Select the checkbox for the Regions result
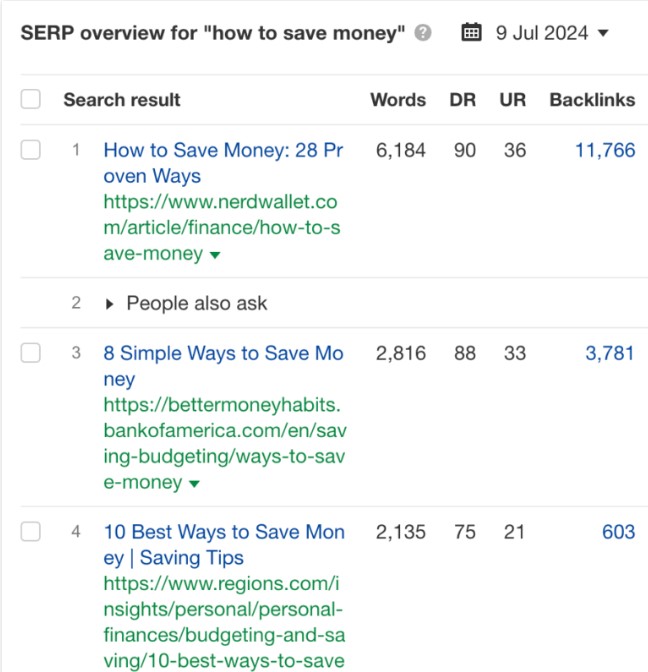Screen dimensions: 648x672 (31, 532)
